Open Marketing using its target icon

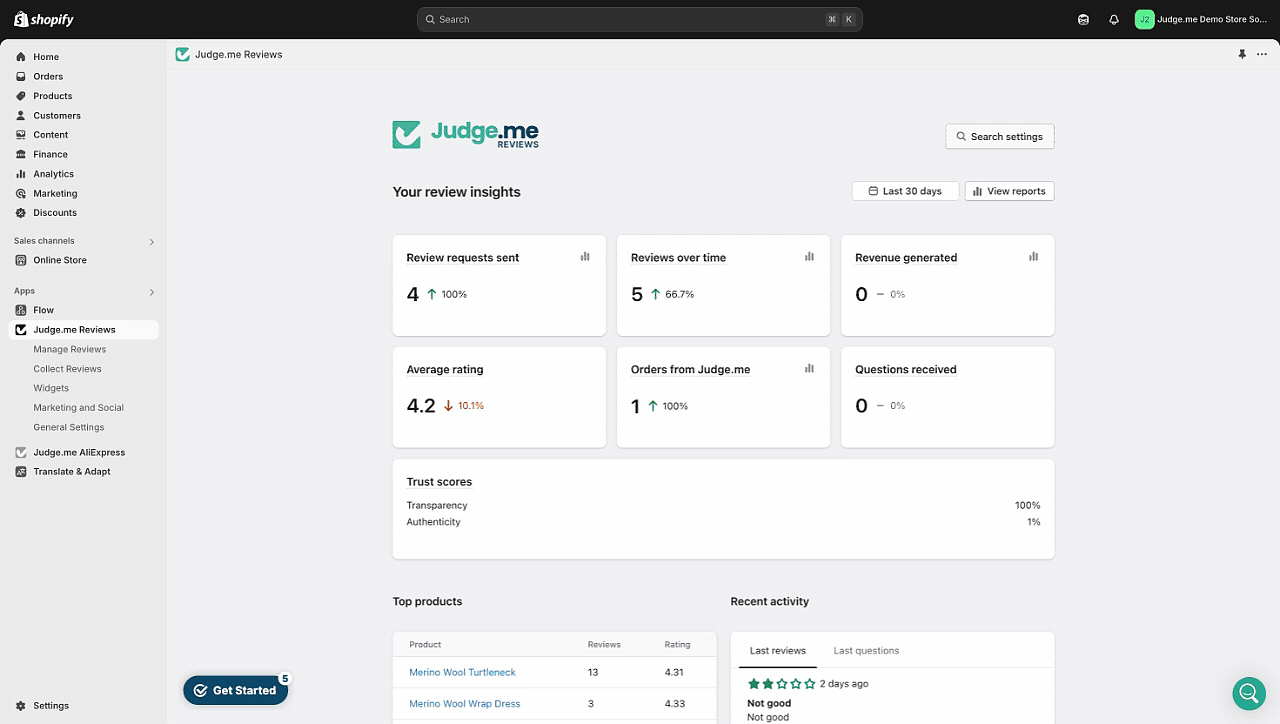tap(21, 193)
